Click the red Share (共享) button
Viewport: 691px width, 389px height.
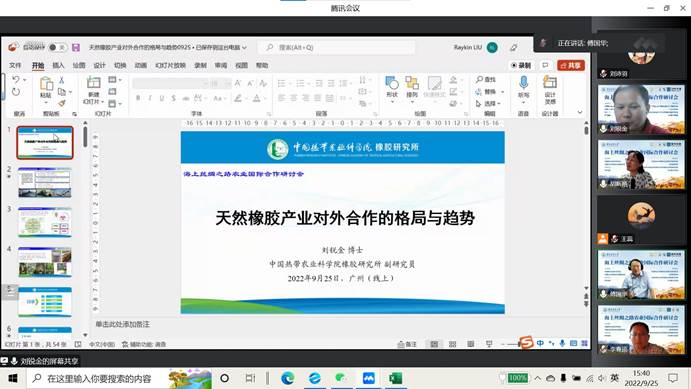pyautogui.click(x=571, y=65)
